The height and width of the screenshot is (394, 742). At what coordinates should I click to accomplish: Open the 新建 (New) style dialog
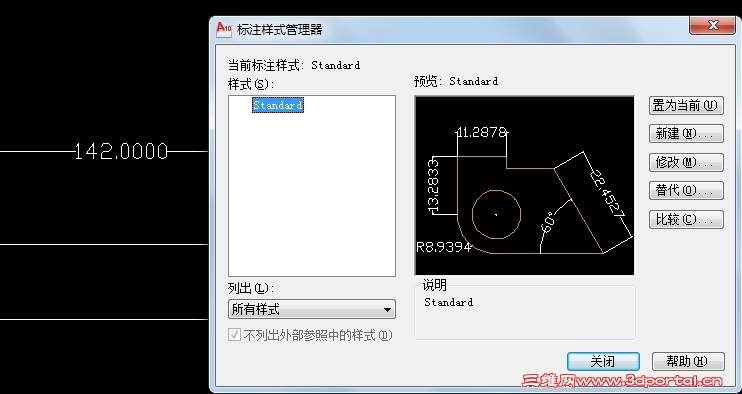pyautogui.click(x=686, y=134)
